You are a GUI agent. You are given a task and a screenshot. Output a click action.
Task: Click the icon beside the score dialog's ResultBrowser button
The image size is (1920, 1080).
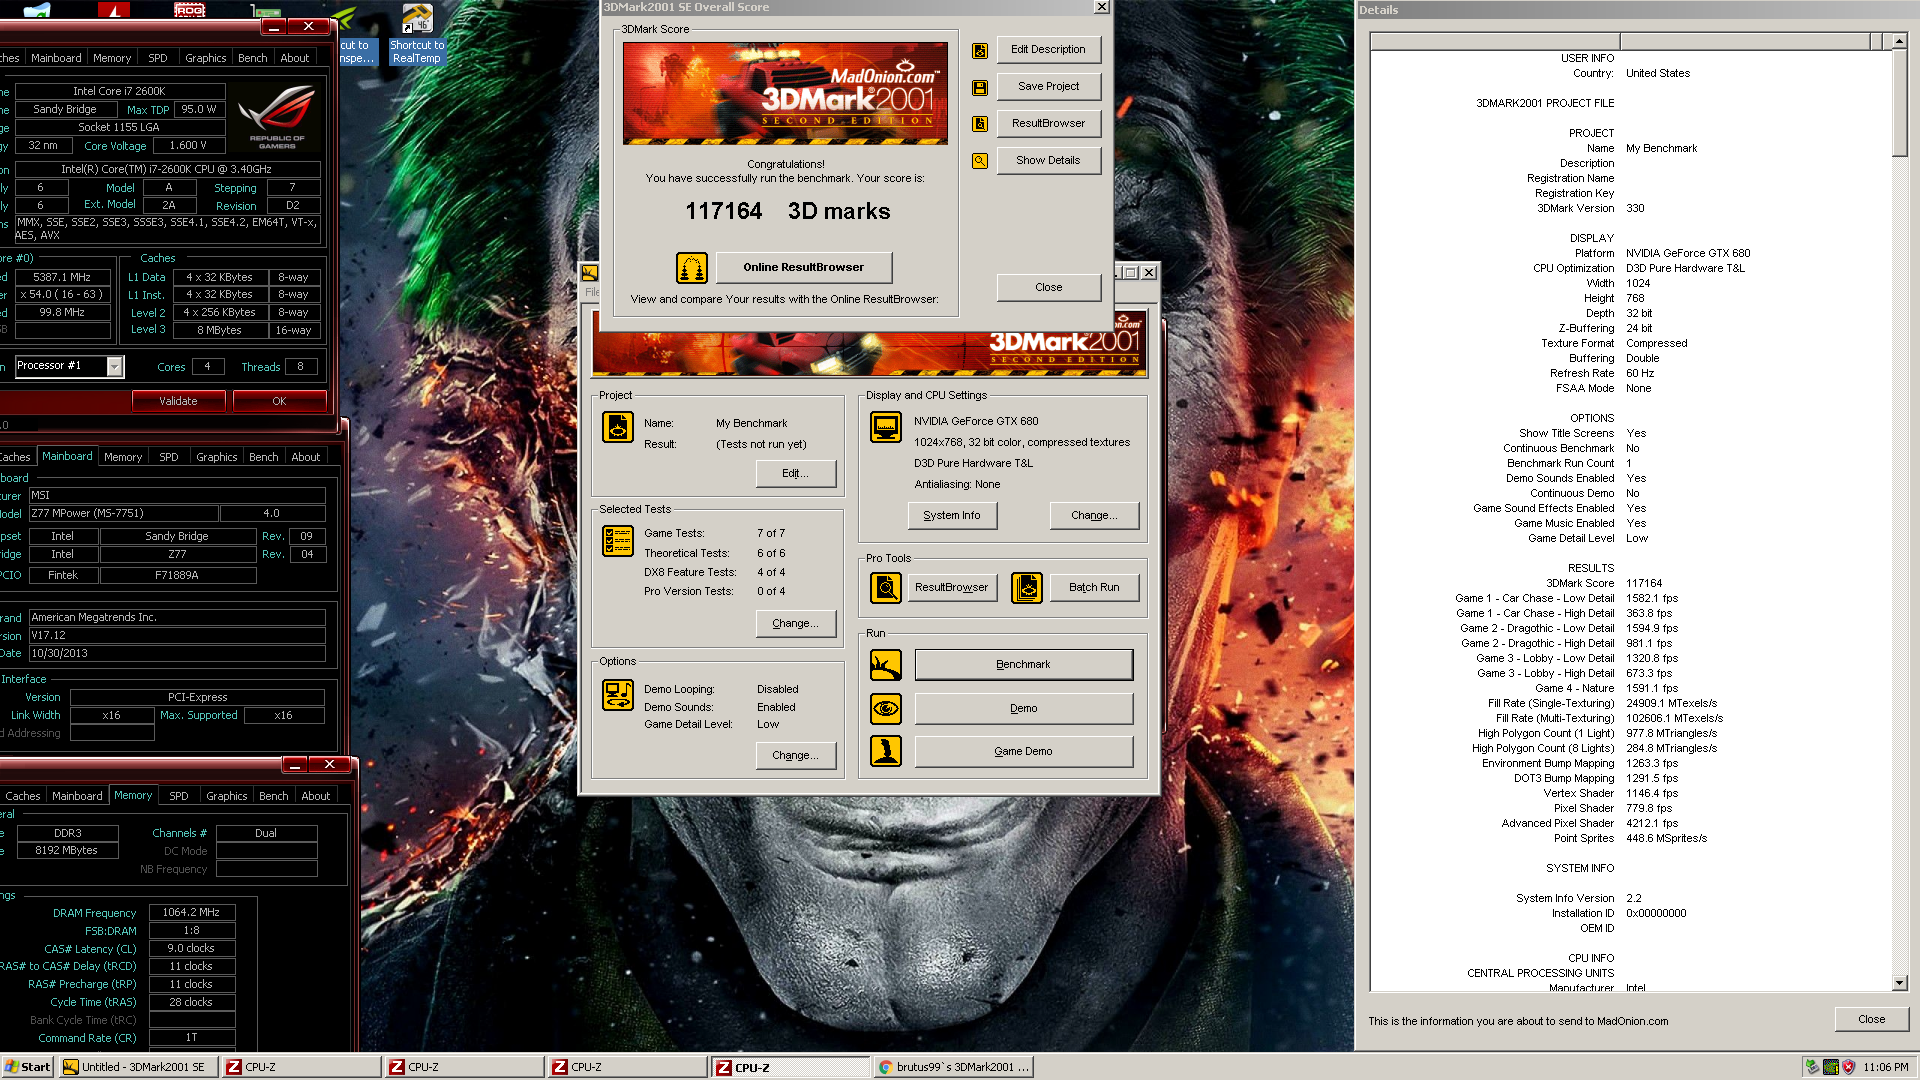tap(980, 124)
